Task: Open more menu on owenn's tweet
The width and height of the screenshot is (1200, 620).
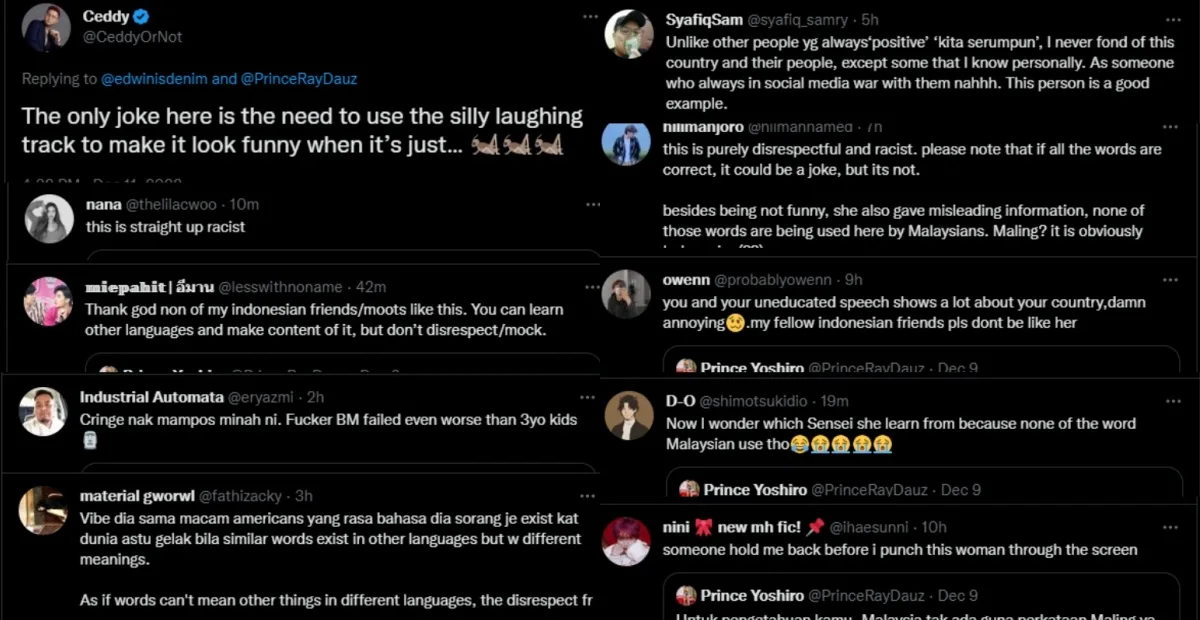Action: pyautogui.click(x=1171, y=280)
